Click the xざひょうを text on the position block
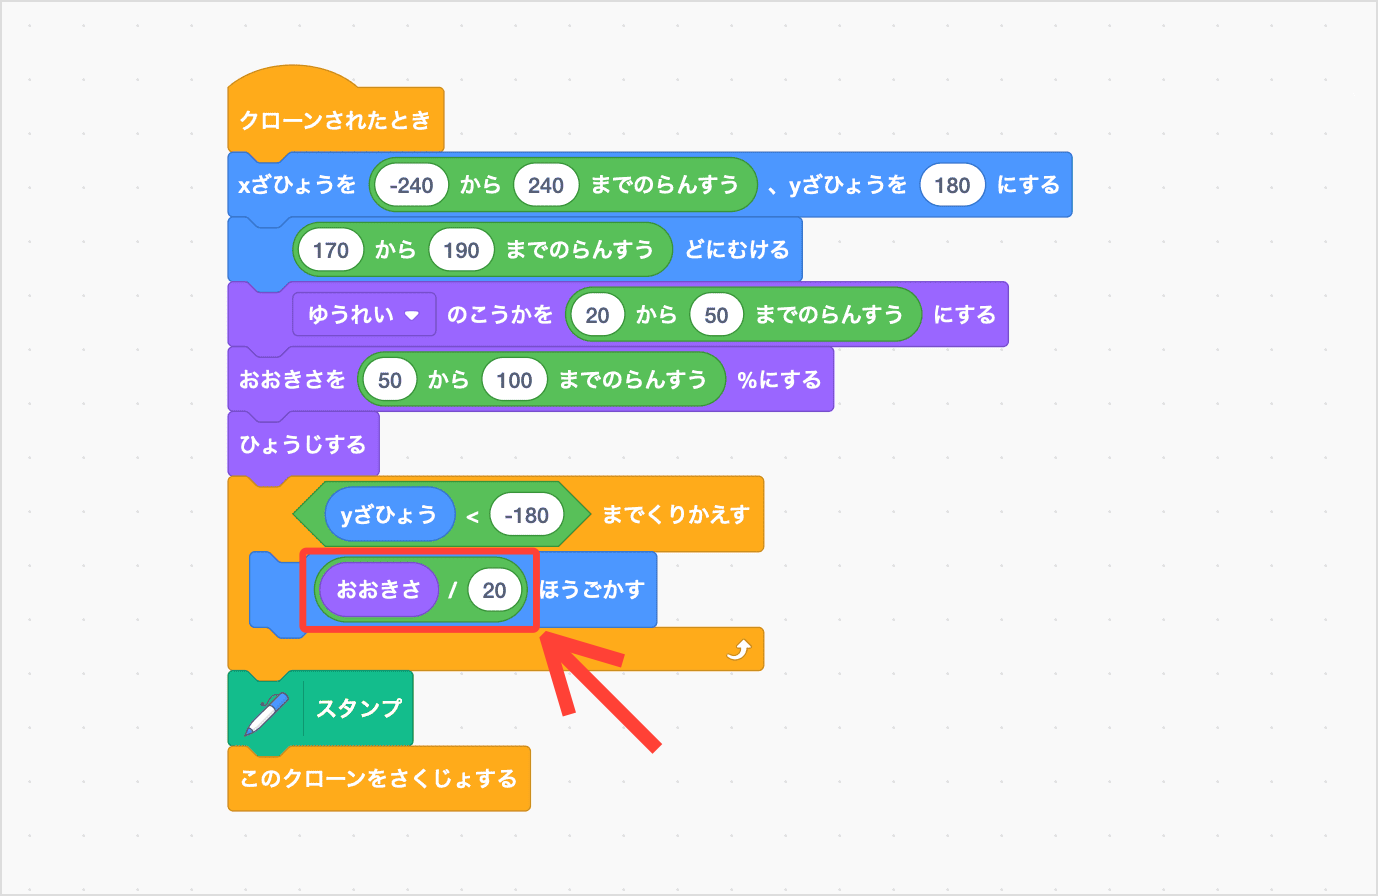The height and width of the screenshot is (896, 1378). [297, 184]
